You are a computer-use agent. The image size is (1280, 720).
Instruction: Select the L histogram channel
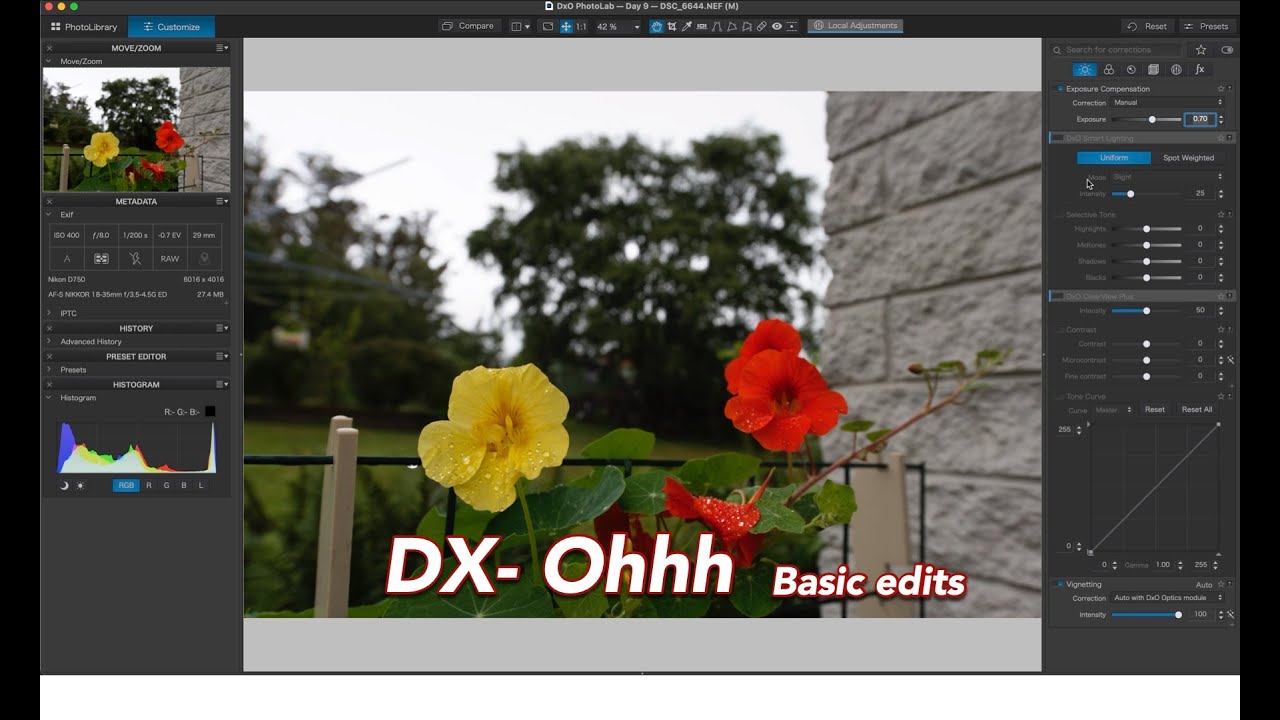201,485
